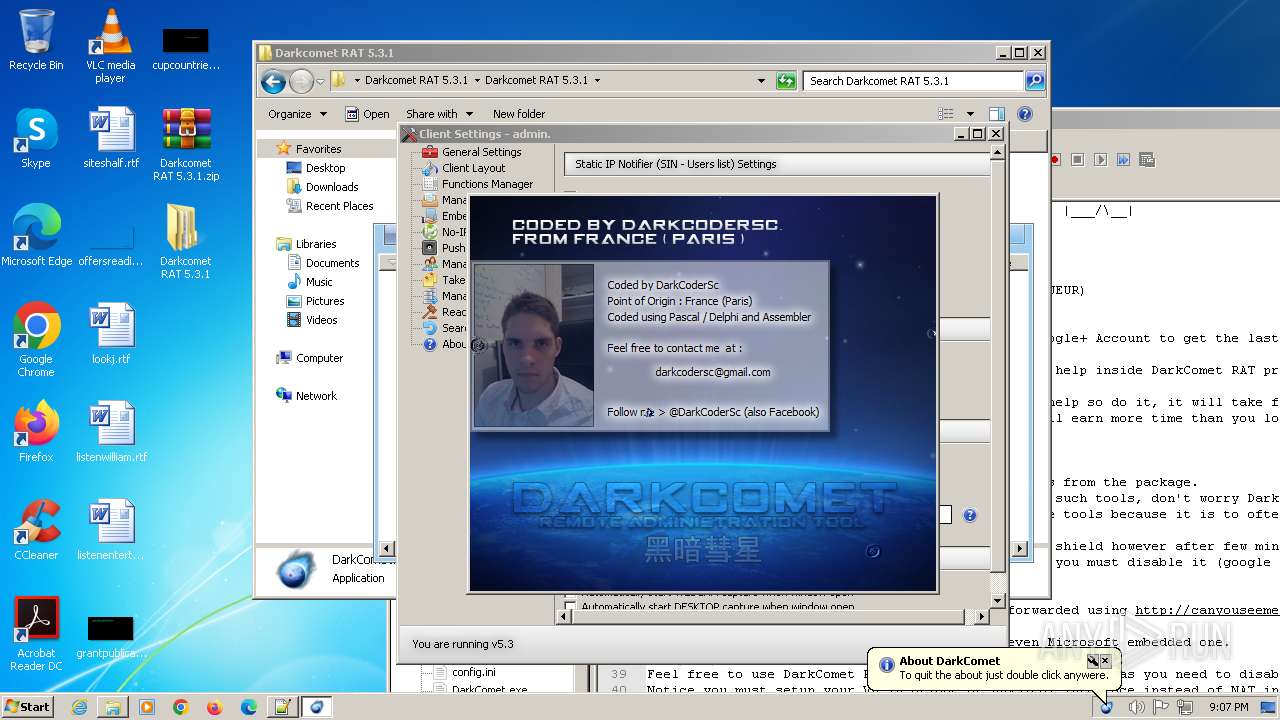Click the gavel icon in settings tree
Viewport: 1280px width, 720px height.
coord(430,312)
